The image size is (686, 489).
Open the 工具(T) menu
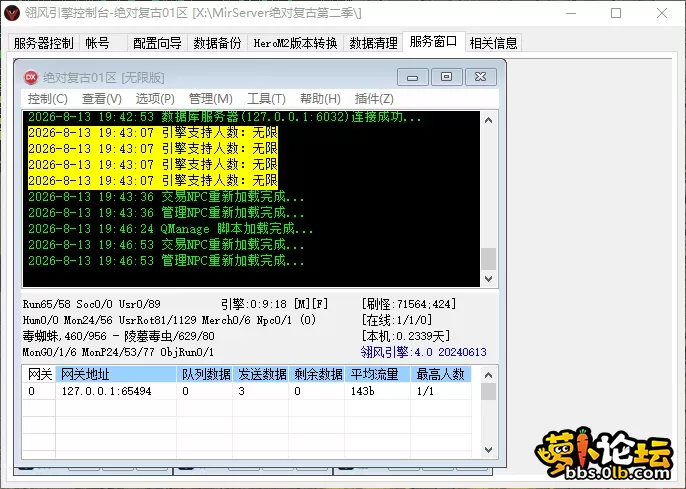coord(266,99)
